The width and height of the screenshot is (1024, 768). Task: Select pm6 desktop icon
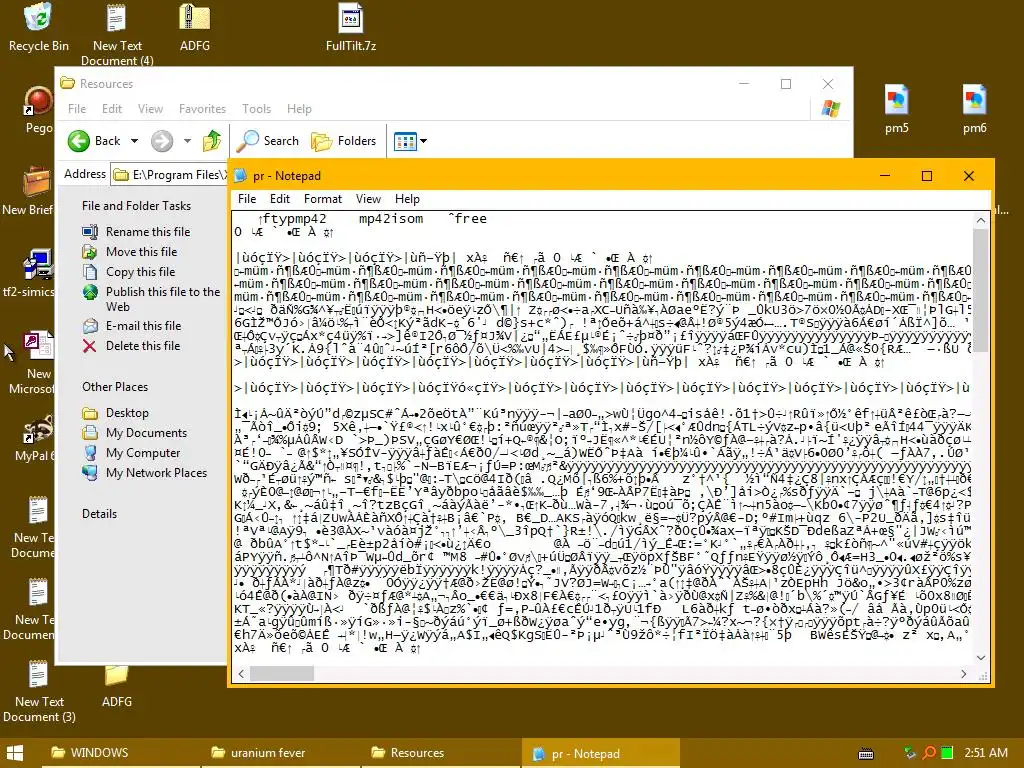974,110
